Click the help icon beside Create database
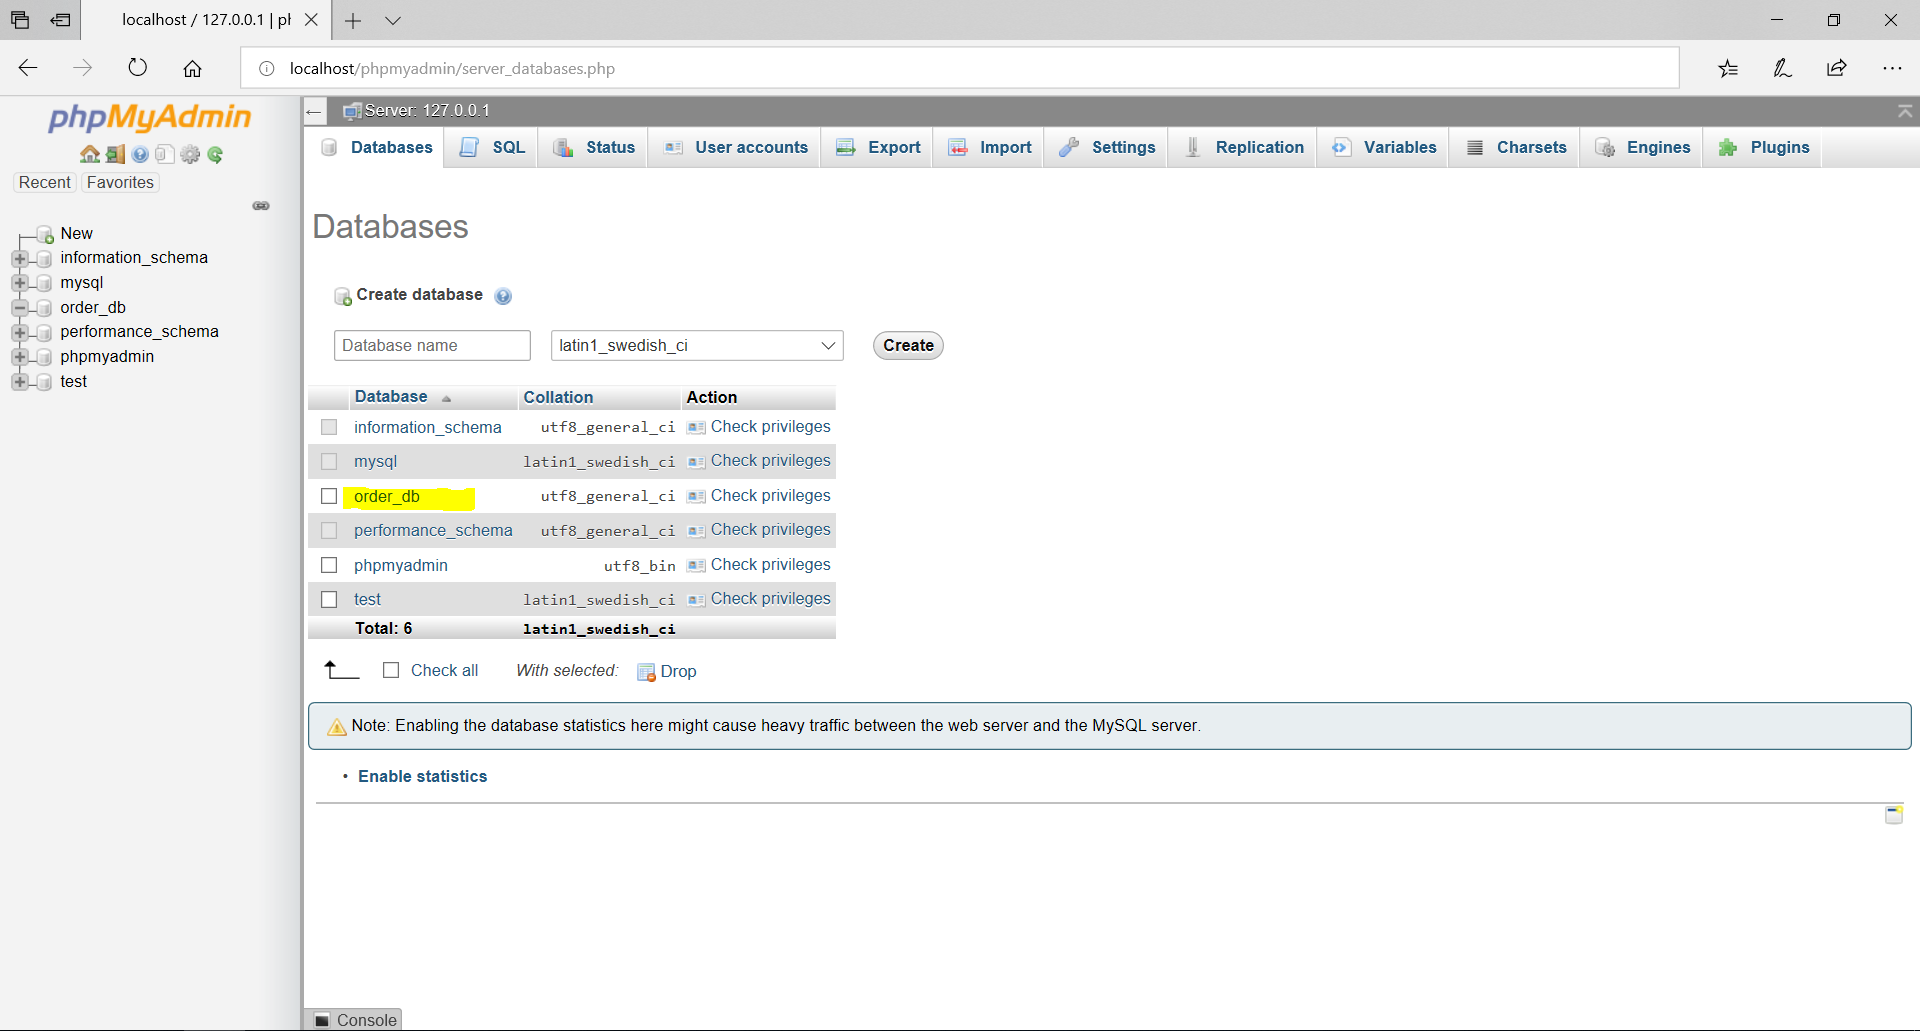 [x=503, y=296]
